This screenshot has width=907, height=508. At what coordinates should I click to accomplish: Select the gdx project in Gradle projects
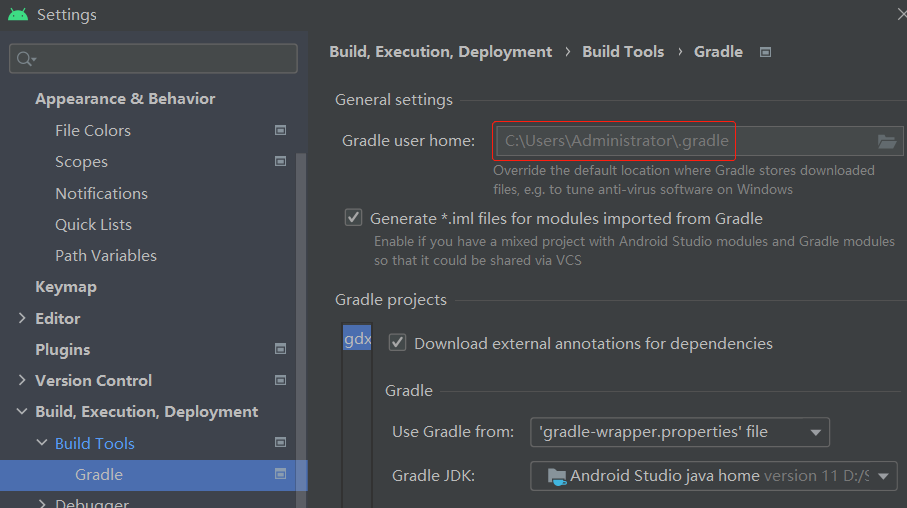point(357,339)
